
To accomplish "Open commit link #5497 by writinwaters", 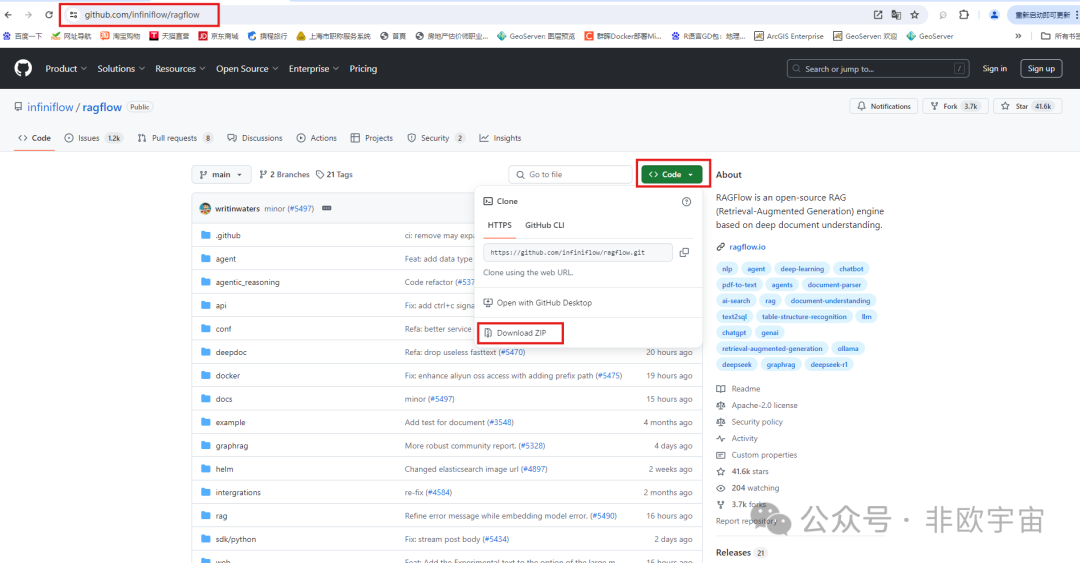I will pos(300,208).
